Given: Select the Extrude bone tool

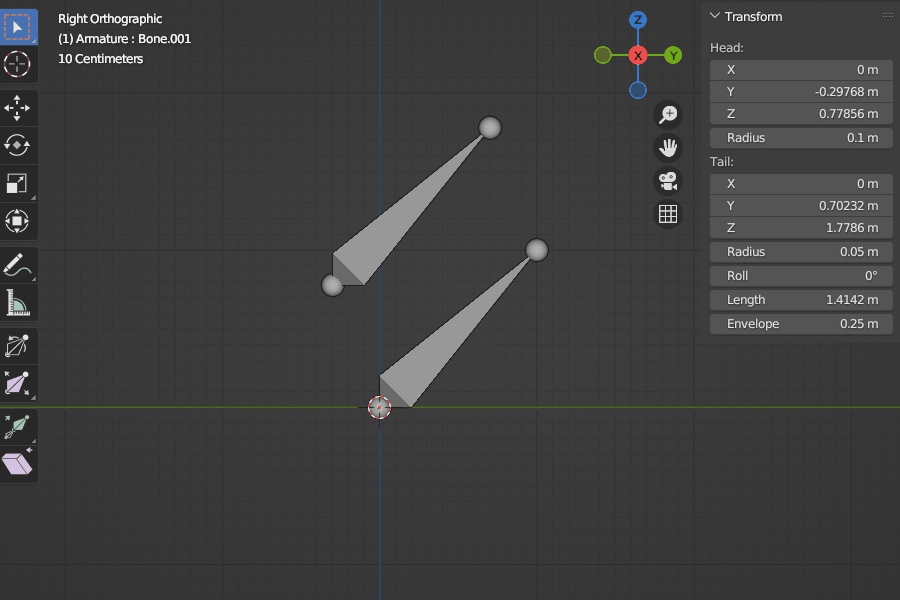Looking at the screenshot, I should pos(18,428).
